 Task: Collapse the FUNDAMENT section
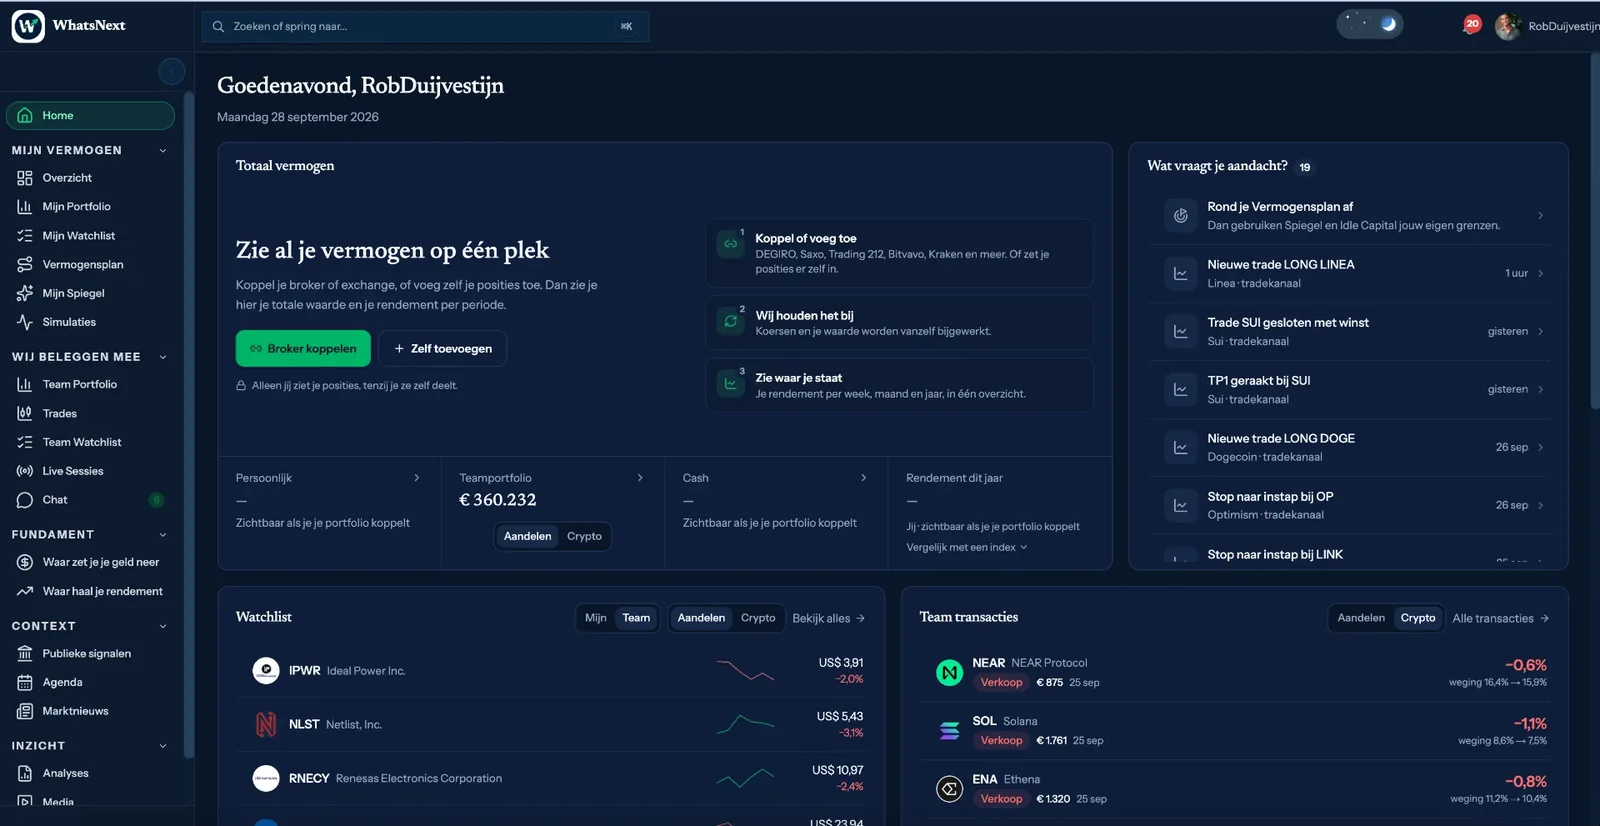[163, 535]
